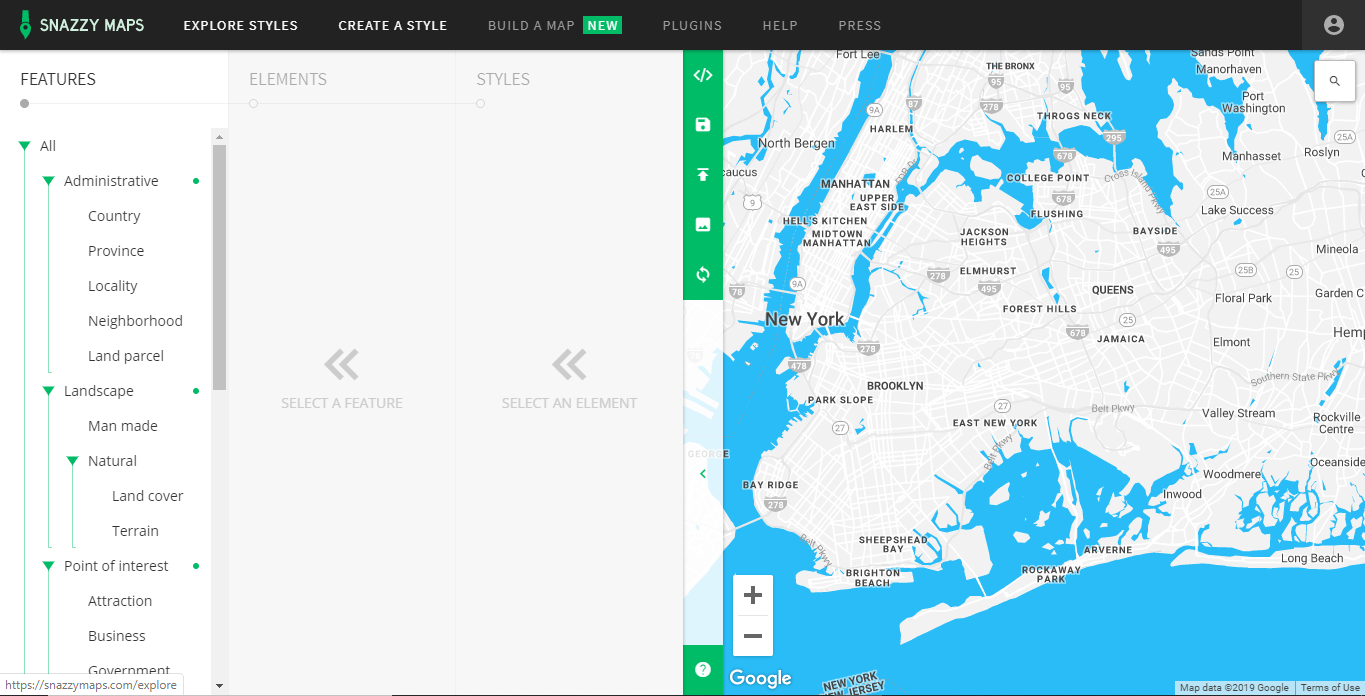The image size is (1365, 696).
Task: Click the Flushing map label
Action: click(1057, 214)
